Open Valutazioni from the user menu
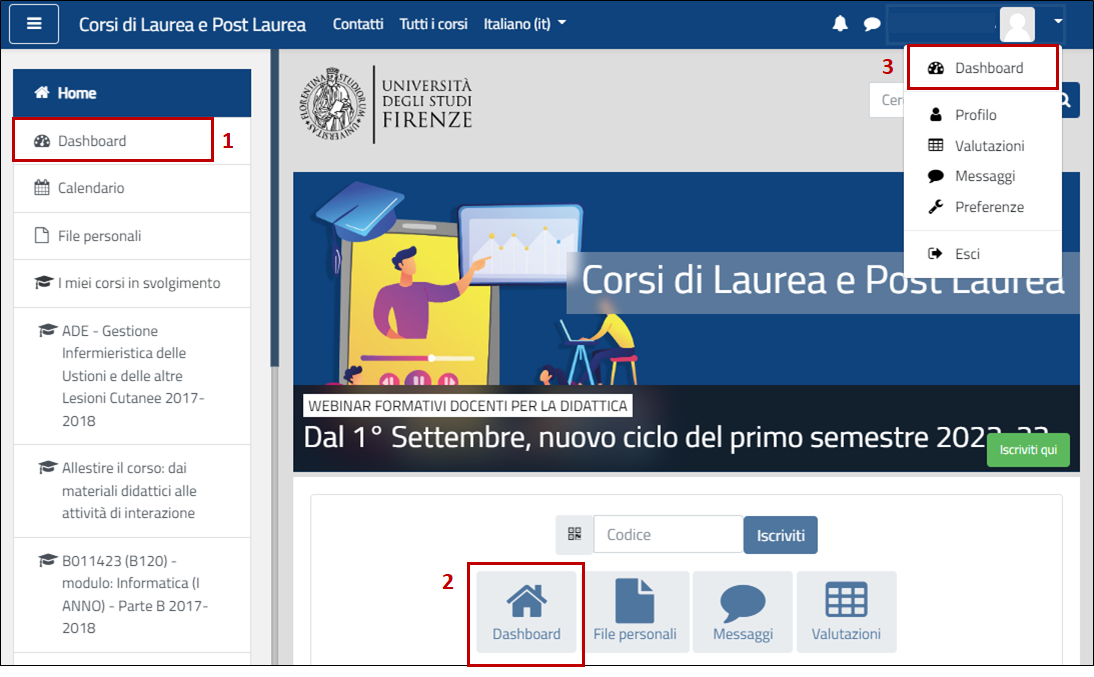Screen dimensions: 1094x677 tap(988, 146)
